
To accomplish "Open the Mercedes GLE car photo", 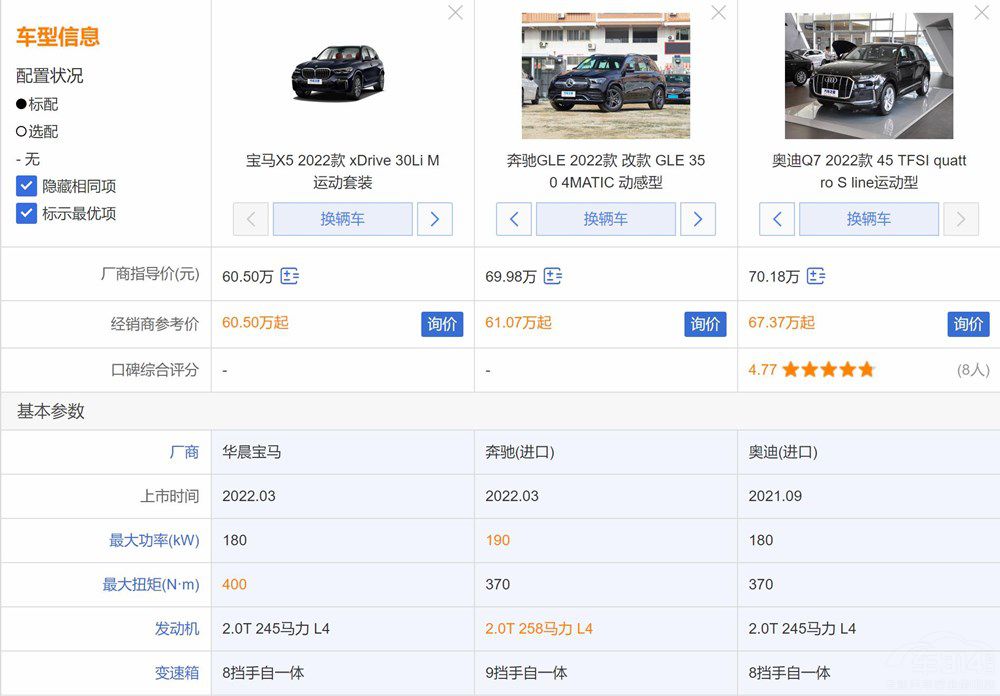I will click(x=605, y=76).
